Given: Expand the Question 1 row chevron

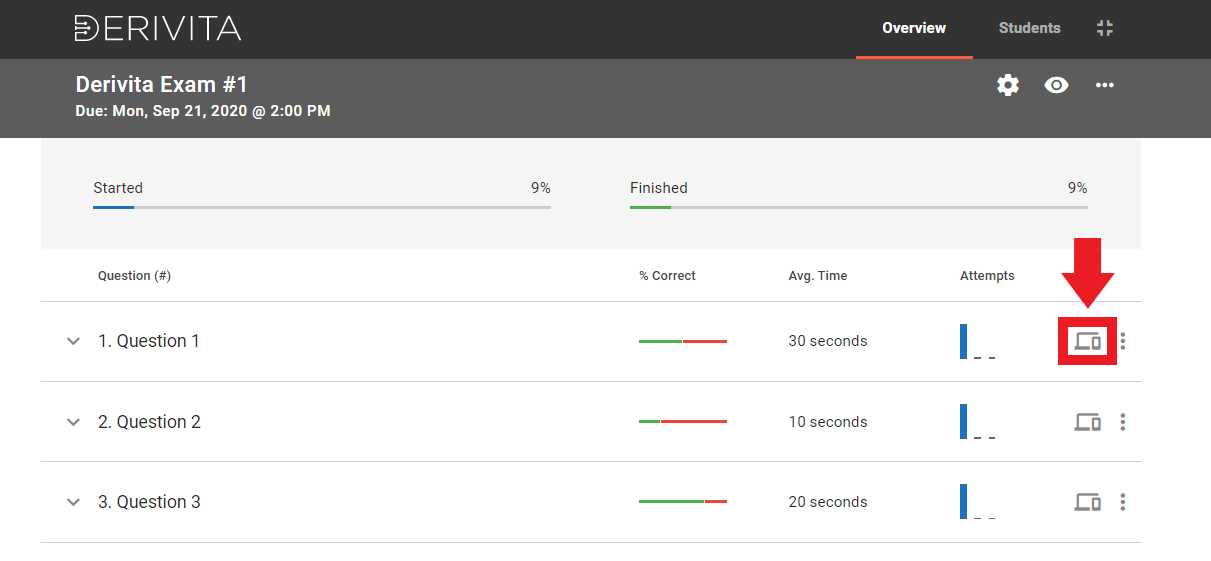Looking at the screenshot, I should (x=73, y=341).
